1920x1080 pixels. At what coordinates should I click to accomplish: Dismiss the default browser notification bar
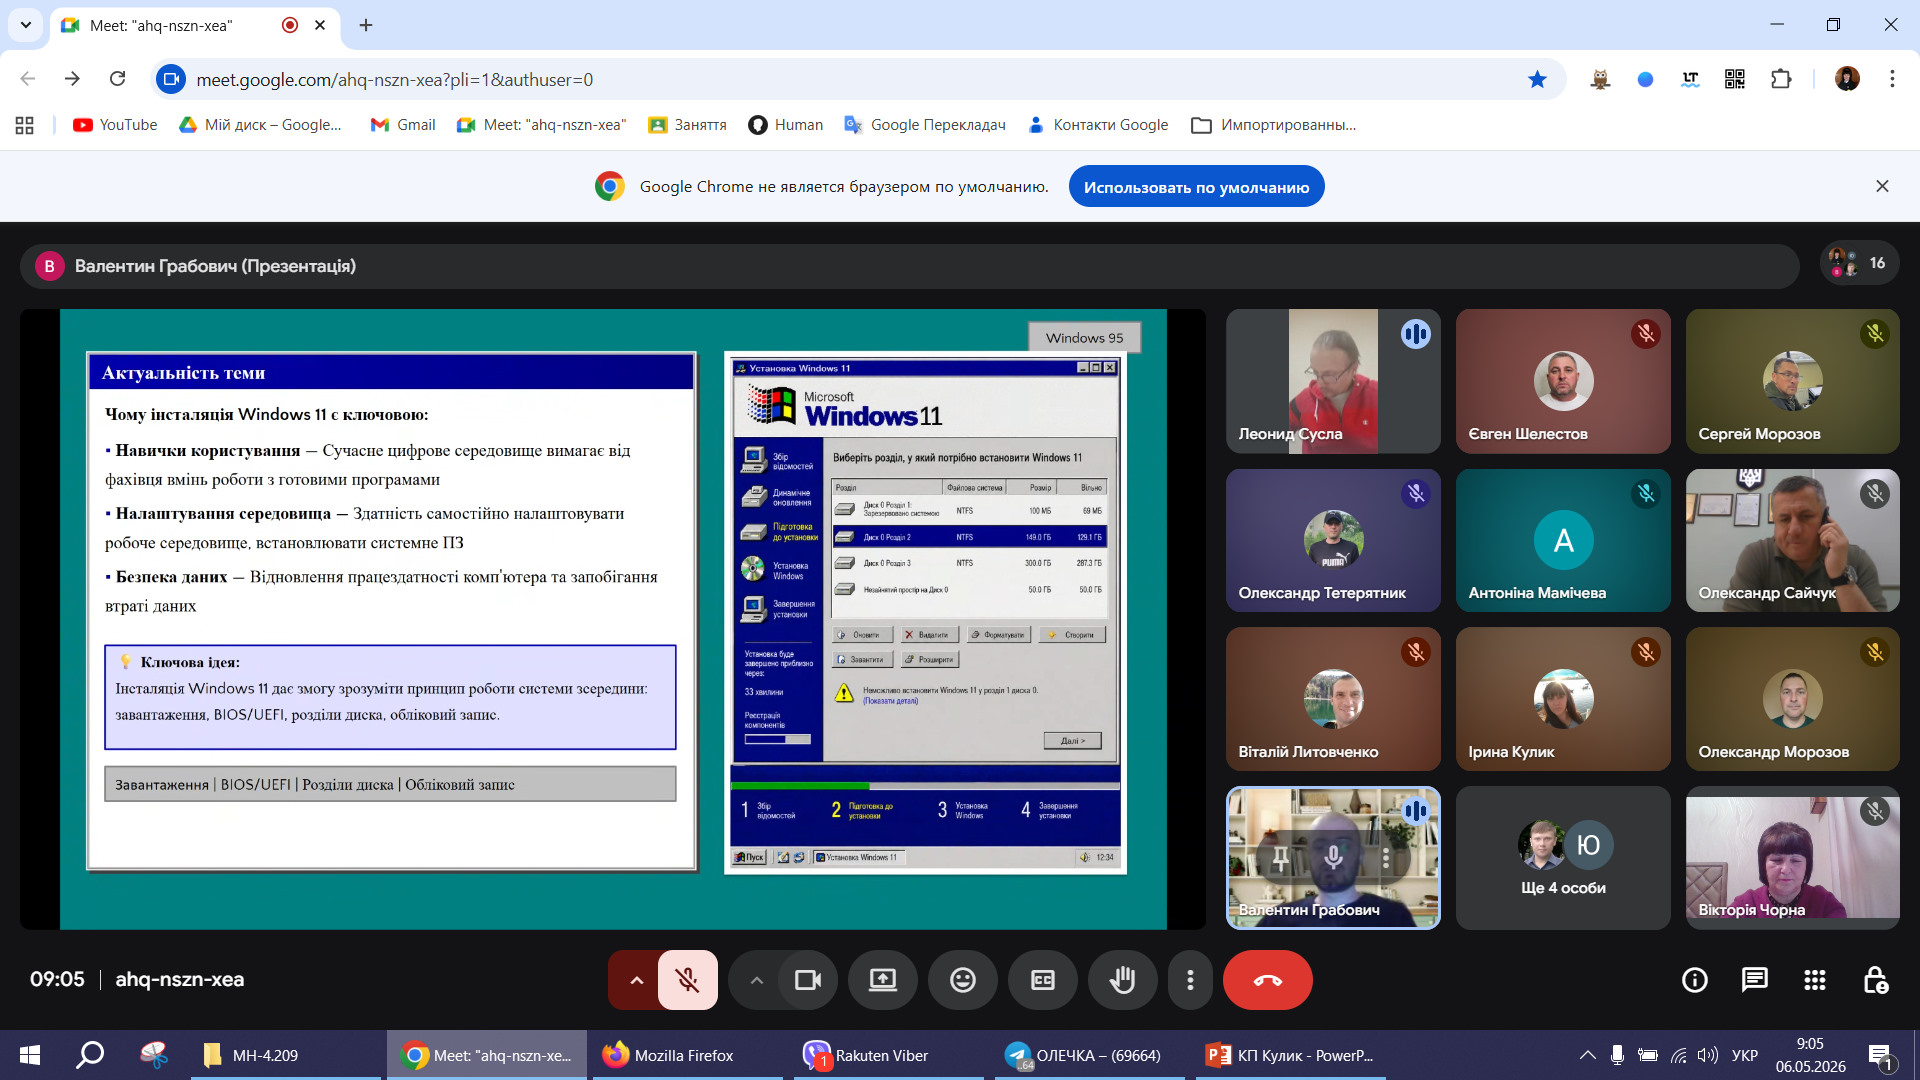(1882, 186)
